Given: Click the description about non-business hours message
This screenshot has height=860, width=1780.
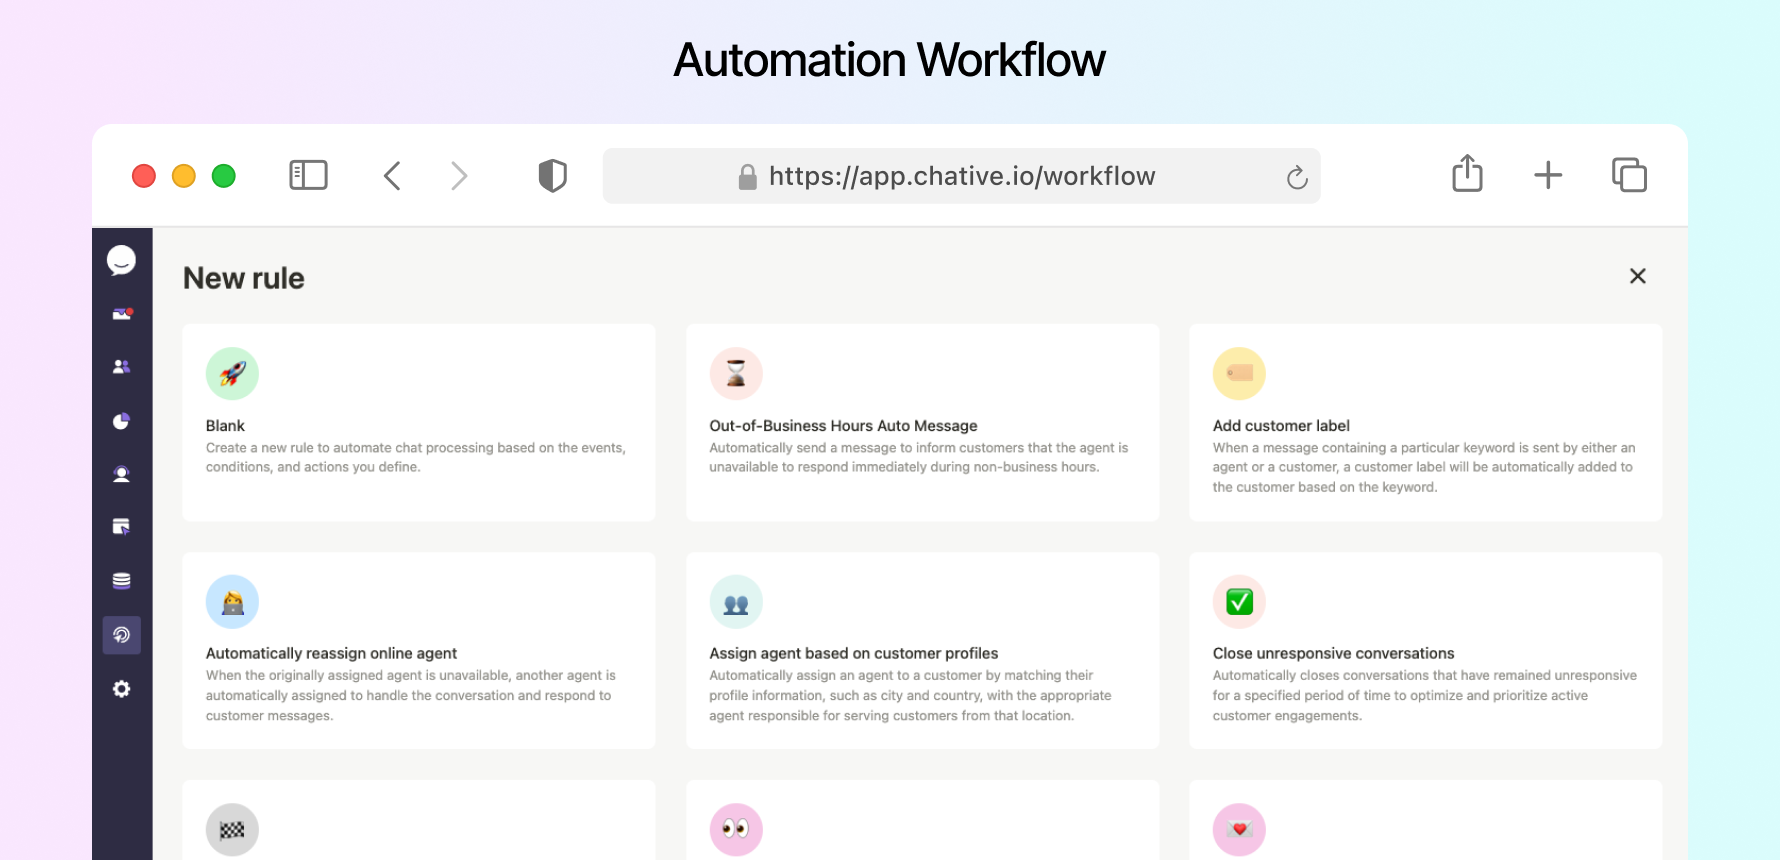Looking at the screenshot, I should point(919,457).
